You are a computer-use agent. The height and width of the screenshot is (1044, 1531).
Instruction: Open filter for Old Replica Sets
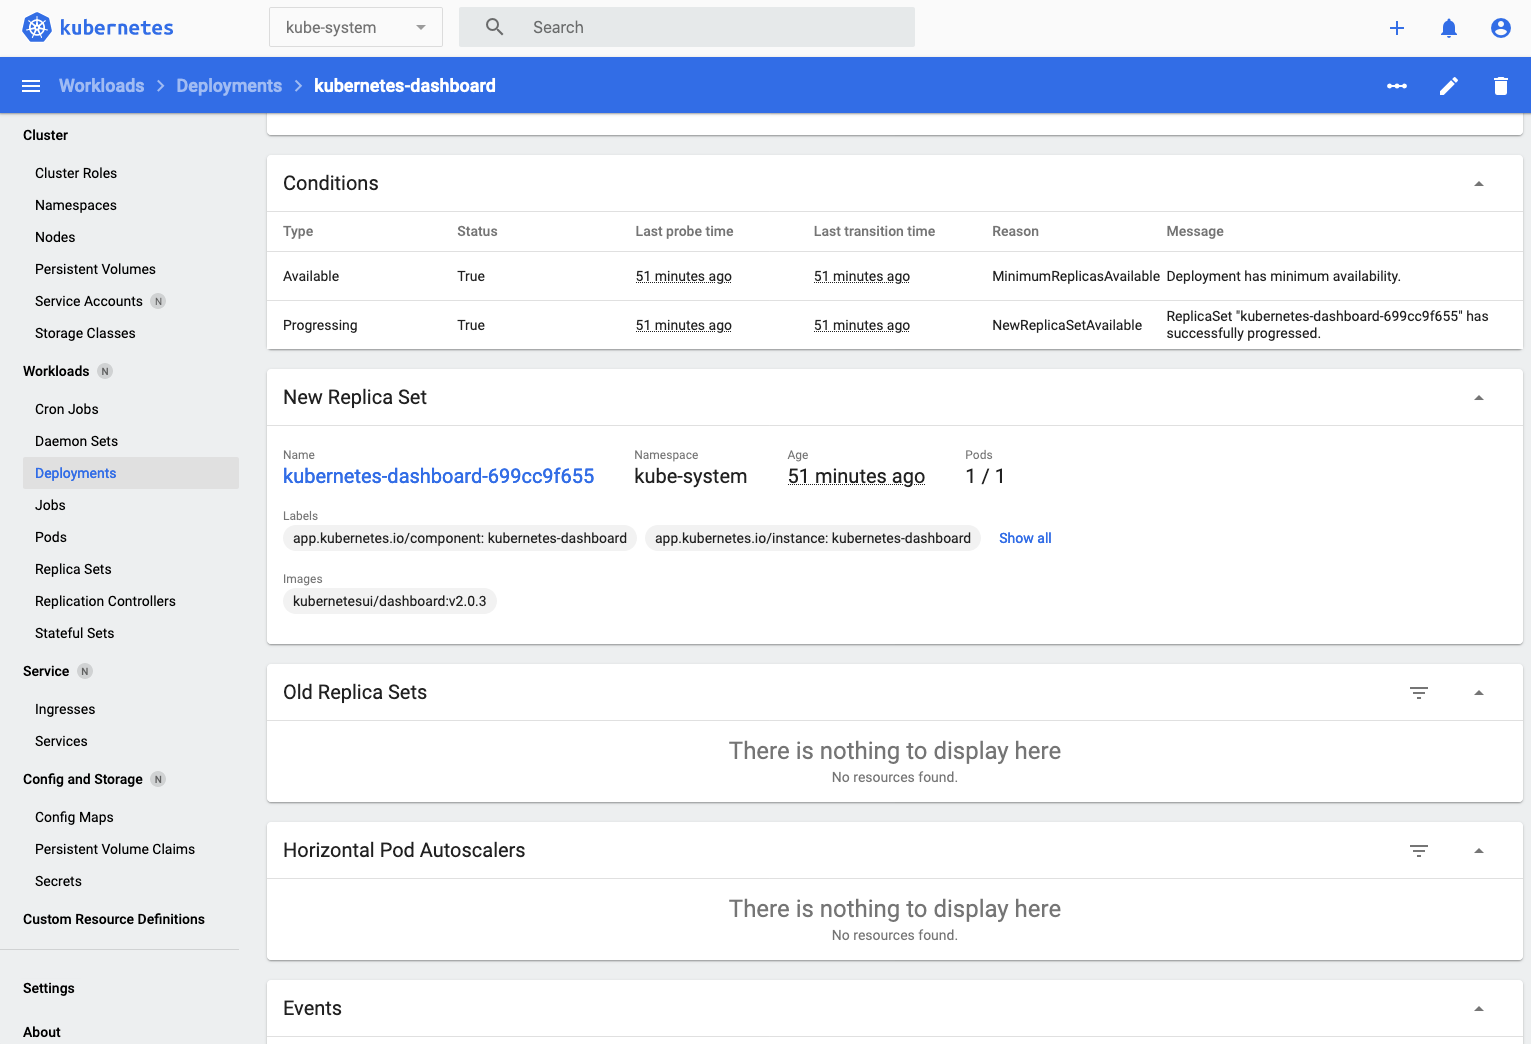pyautogui.click(x=1419, y=692)
